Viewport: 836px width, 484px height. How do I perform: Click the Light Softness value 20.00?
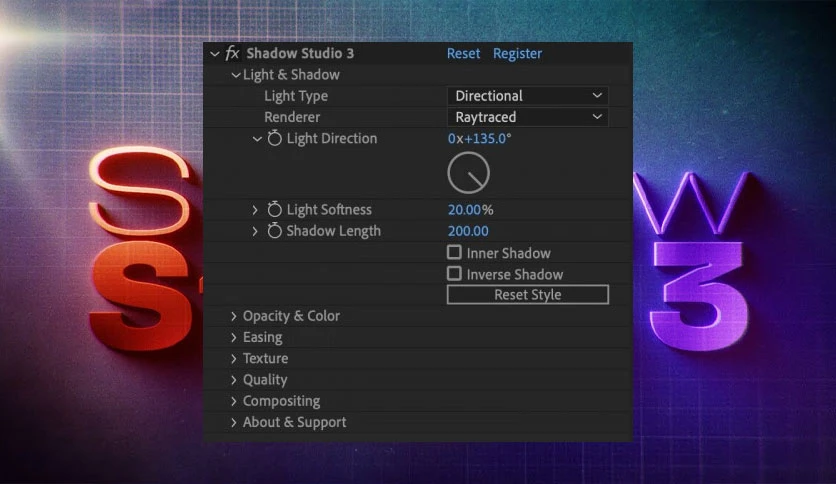coord(464,210)
